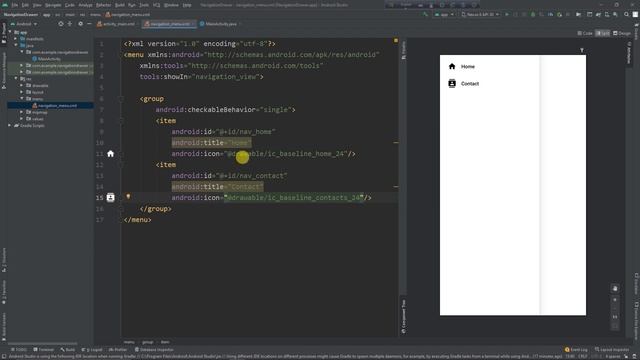Image resolution: width=640 pixels, height=360 pixels.
Task: Open the Nexus device selector dropdown
Action: [x=480, y=14]
